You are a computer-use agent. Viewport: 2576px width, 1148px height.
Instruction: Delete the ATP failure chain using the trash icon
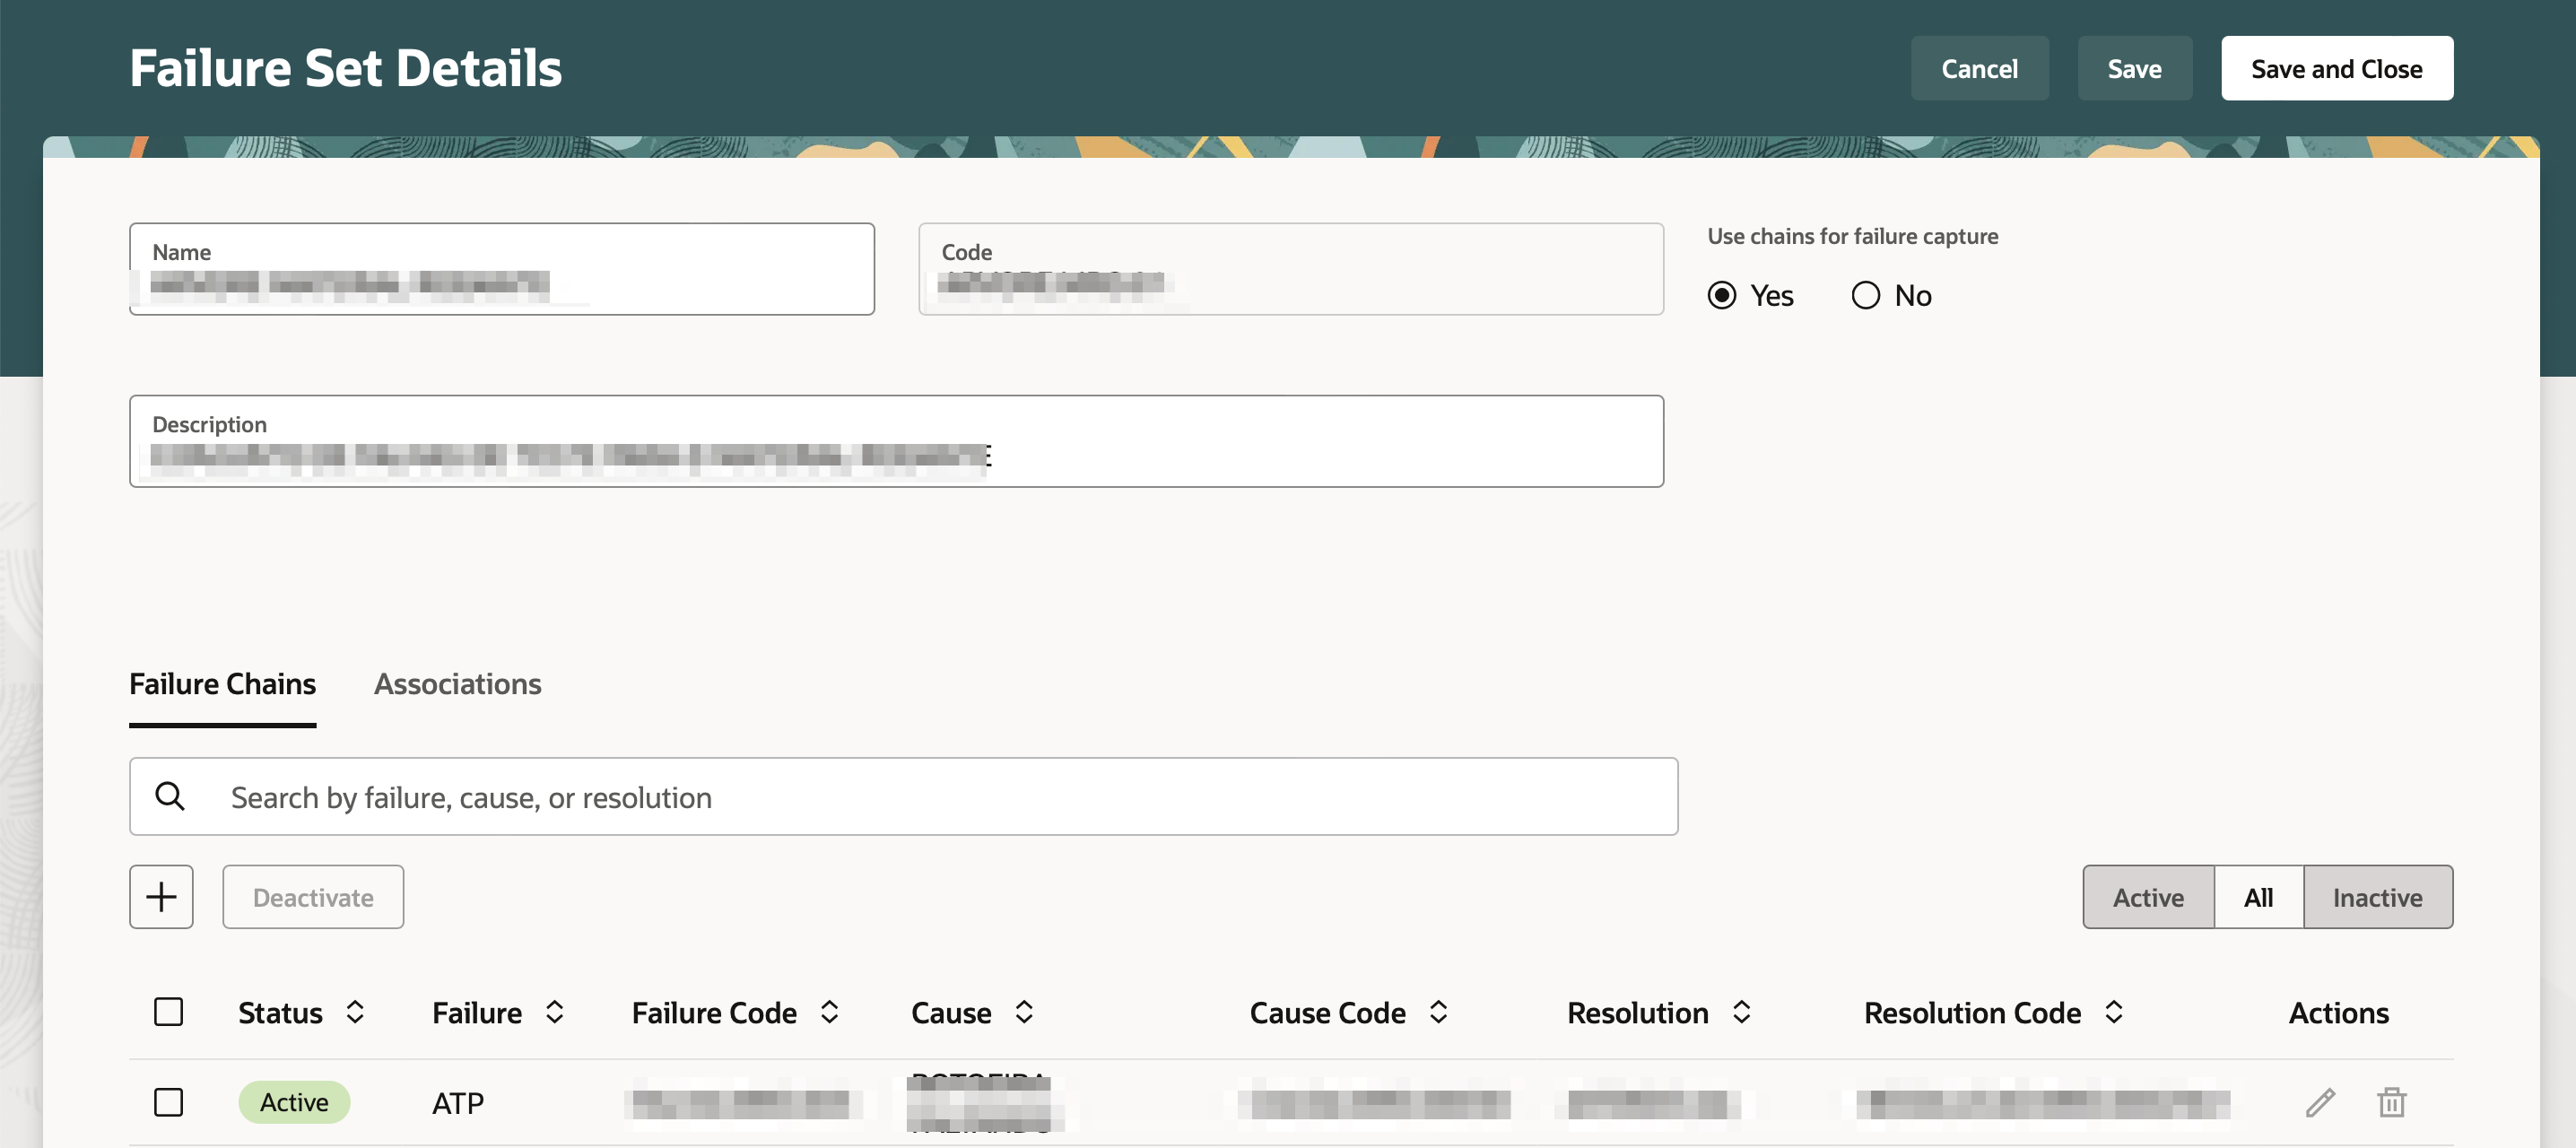tap(2391, 1102)
